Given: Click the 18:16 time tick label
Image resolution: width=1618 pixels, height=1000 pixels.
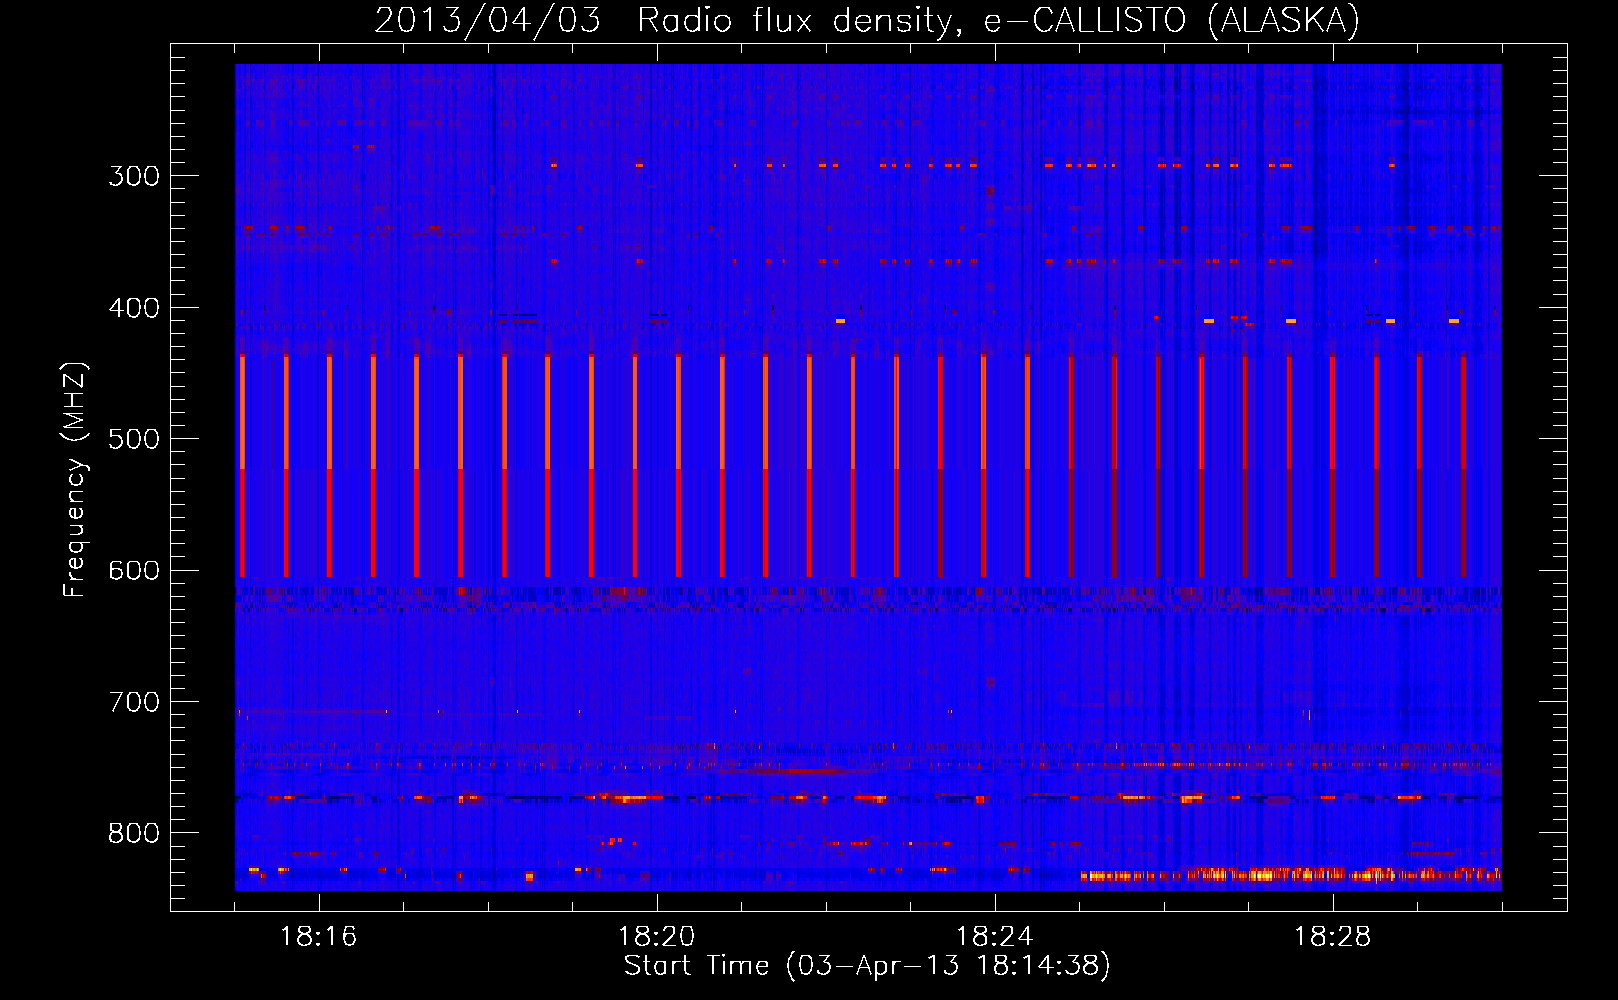Looking at the screenshot, I should 319,937.
